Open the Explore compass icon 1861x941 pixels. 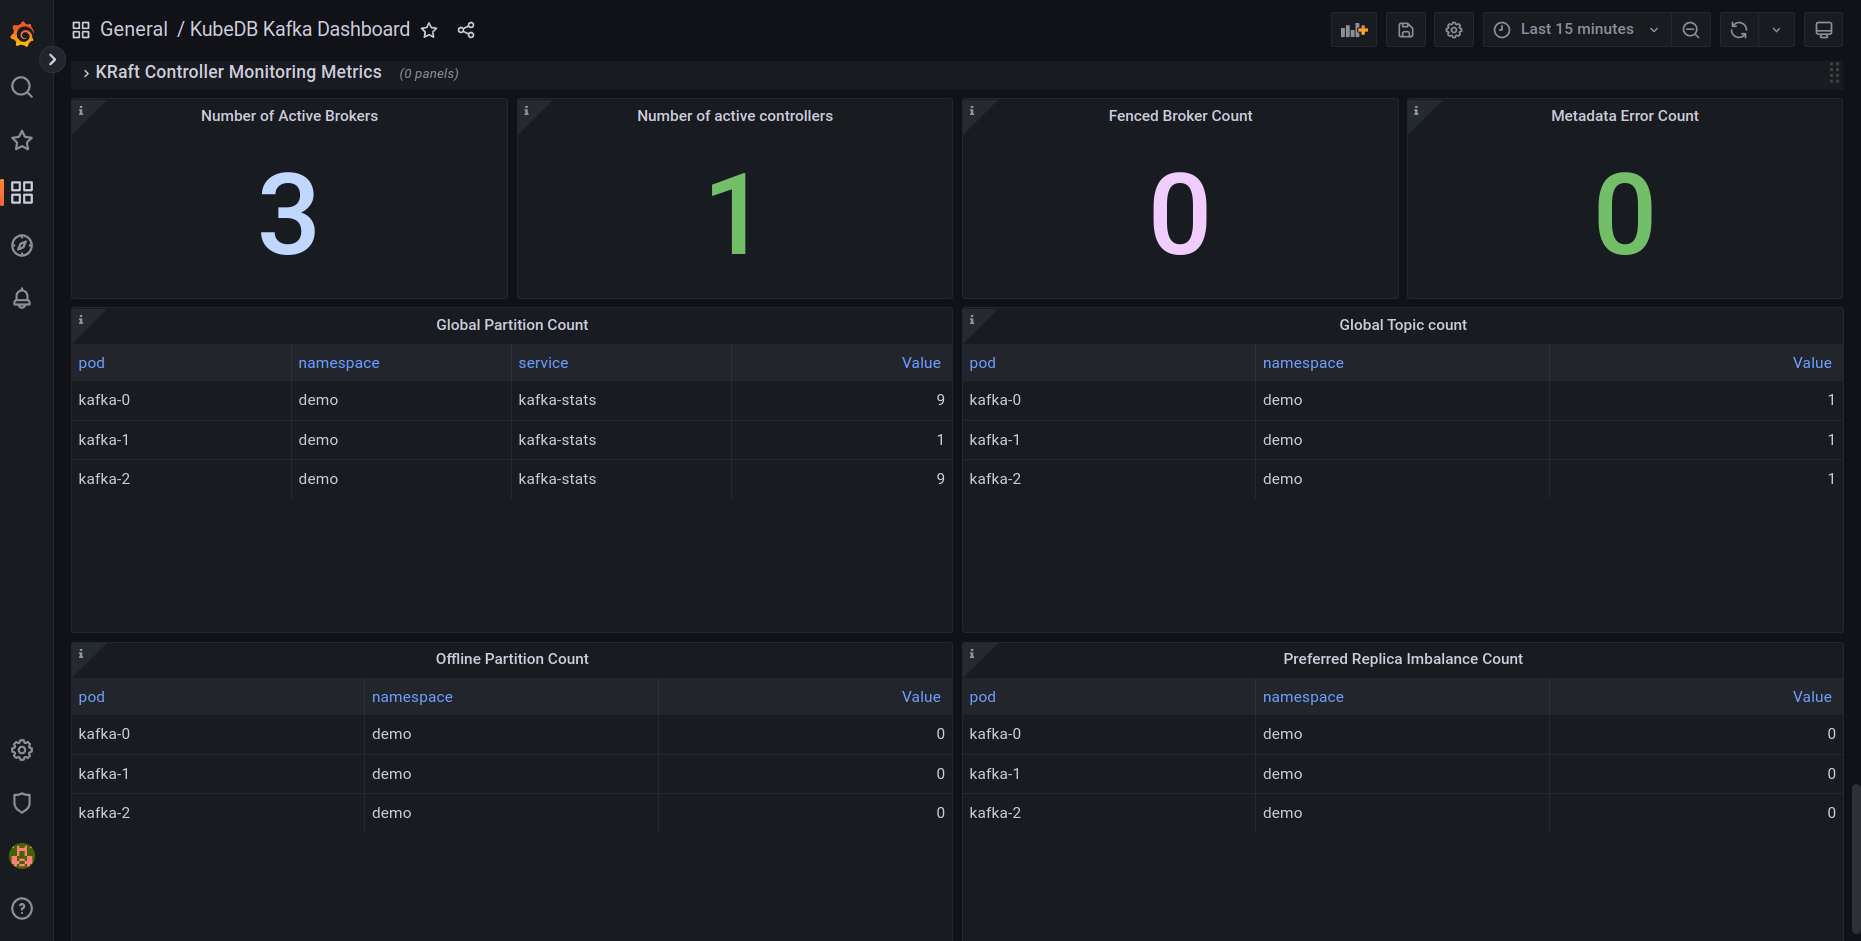click(x=22, y=245)
